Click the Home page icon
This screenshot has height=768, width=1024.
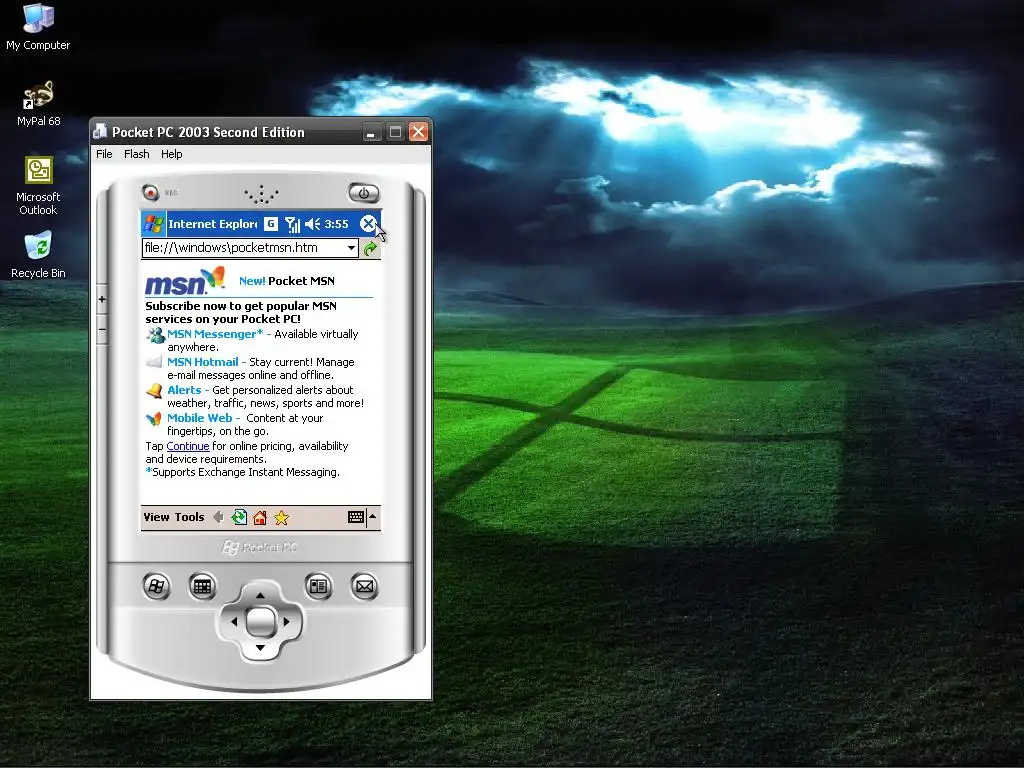[260, 518]
